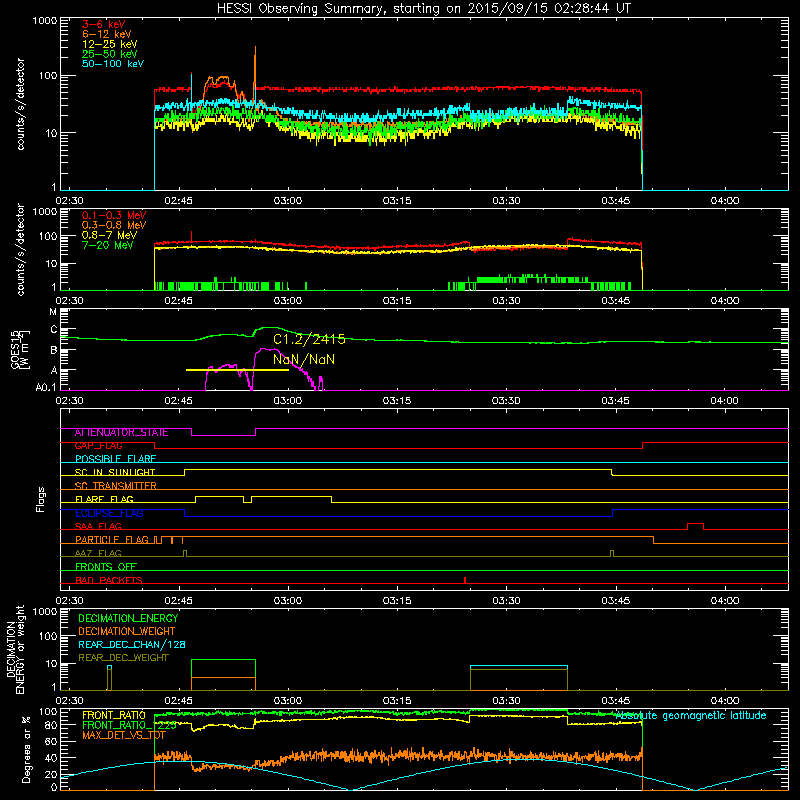Image resolution: width=800 pixels, height=800 pixels.
Task: Select the ATTENUATOR_STATE flag label
Action: 121,433
